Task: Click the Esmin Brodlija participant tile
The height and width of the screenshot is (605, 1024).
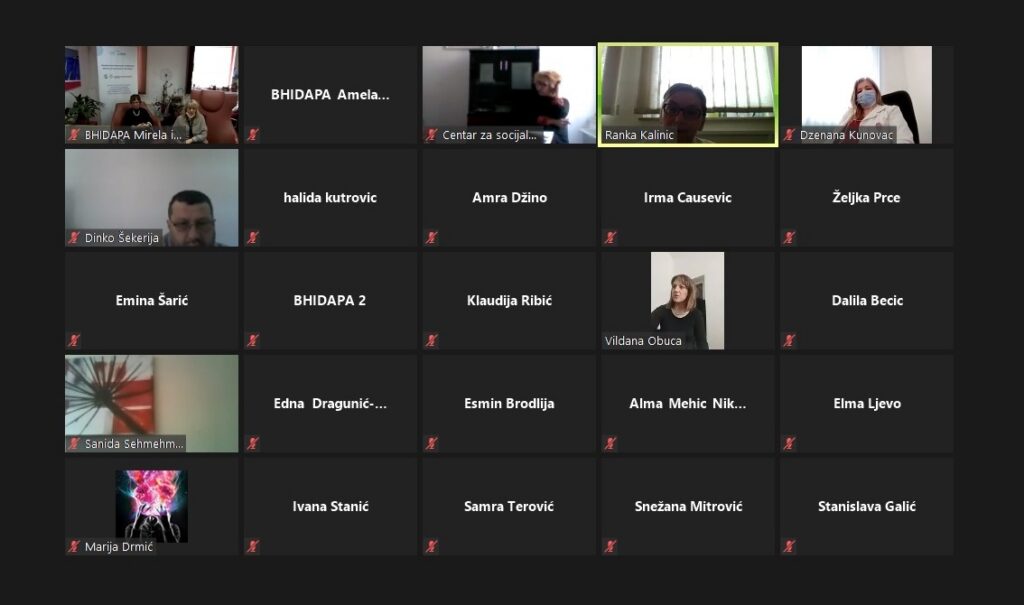Action: (509, 404)
